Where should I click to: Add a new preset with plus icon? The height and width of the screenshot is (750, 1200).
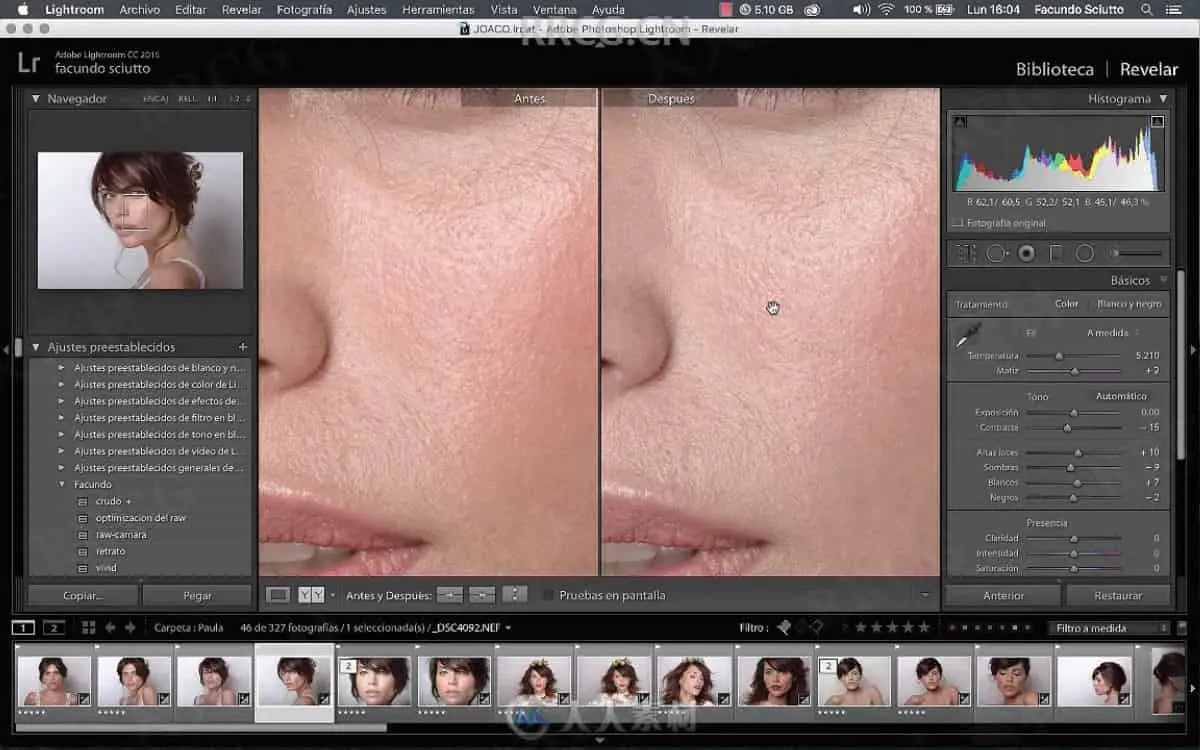point(242,347)
